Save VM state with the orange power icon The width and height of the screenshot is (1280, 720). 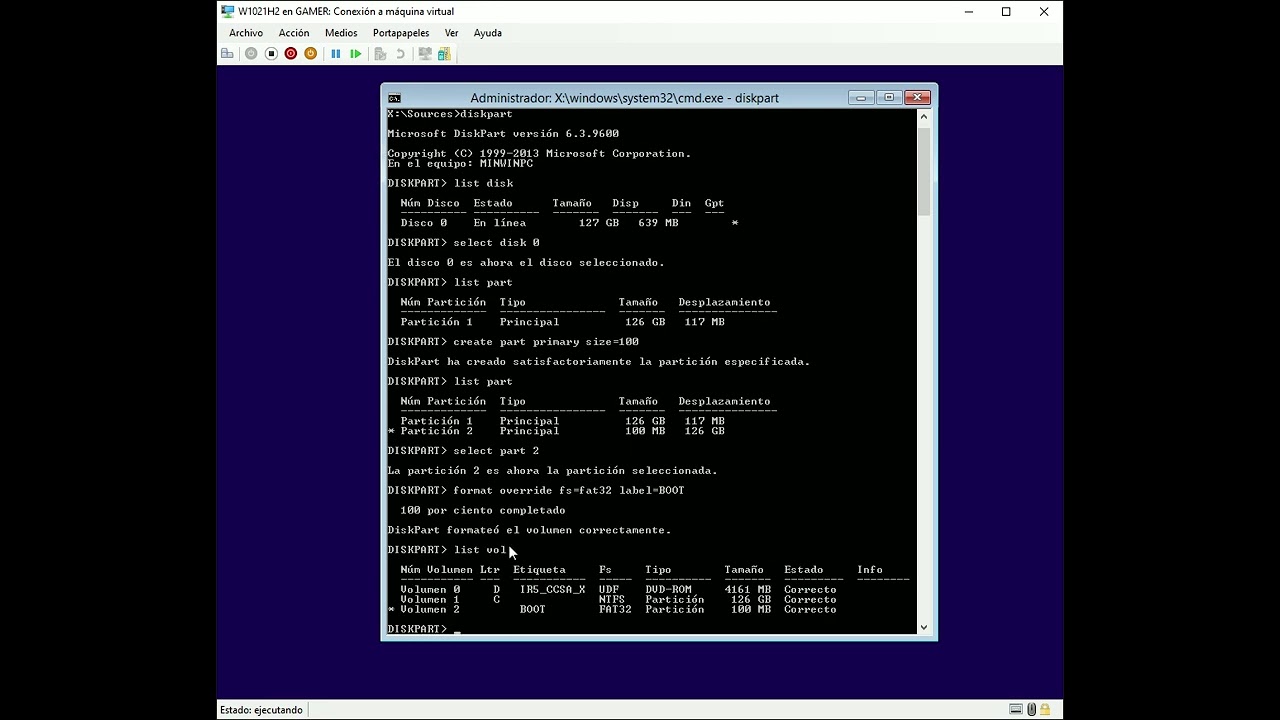click(311, 54)
